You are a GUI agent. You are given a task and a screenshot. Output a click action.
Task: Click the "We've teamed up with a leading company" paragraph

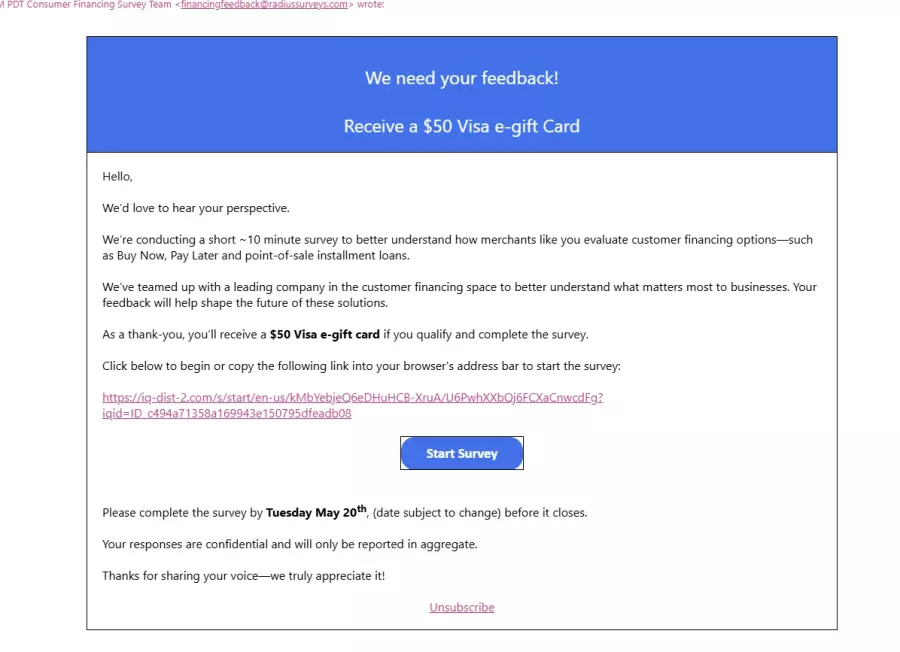459,295
